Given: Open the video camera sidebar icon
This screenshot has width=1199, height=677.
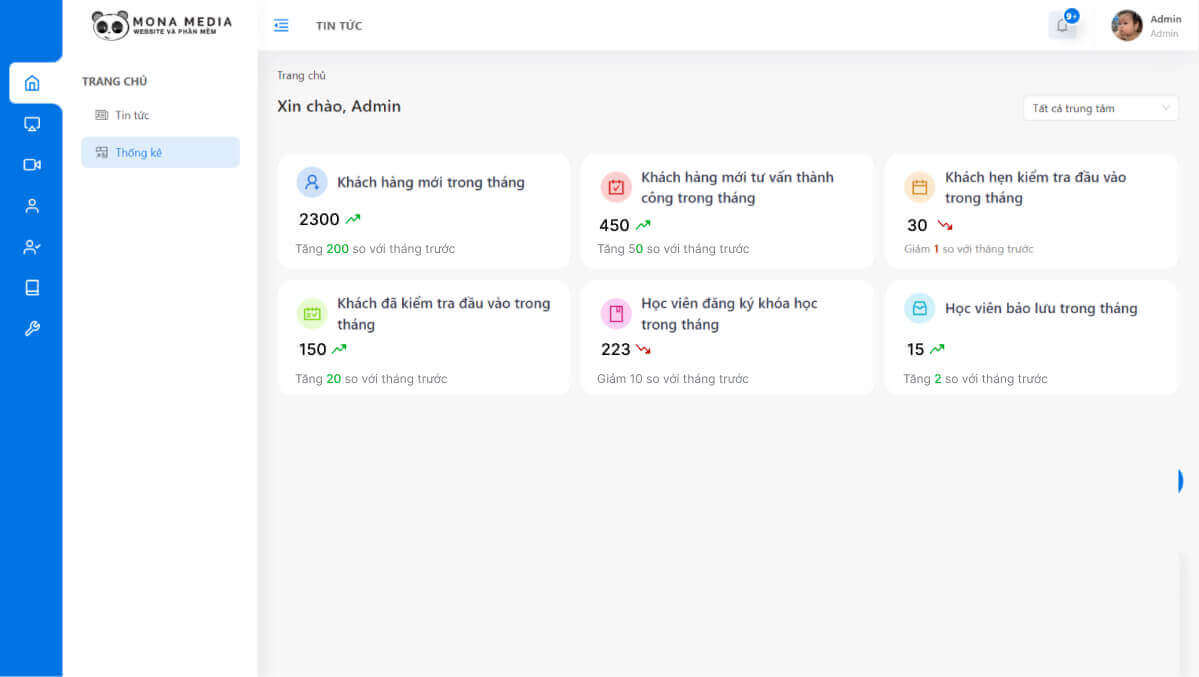Looking at the screenshot, I should click(x=32, y=164).
